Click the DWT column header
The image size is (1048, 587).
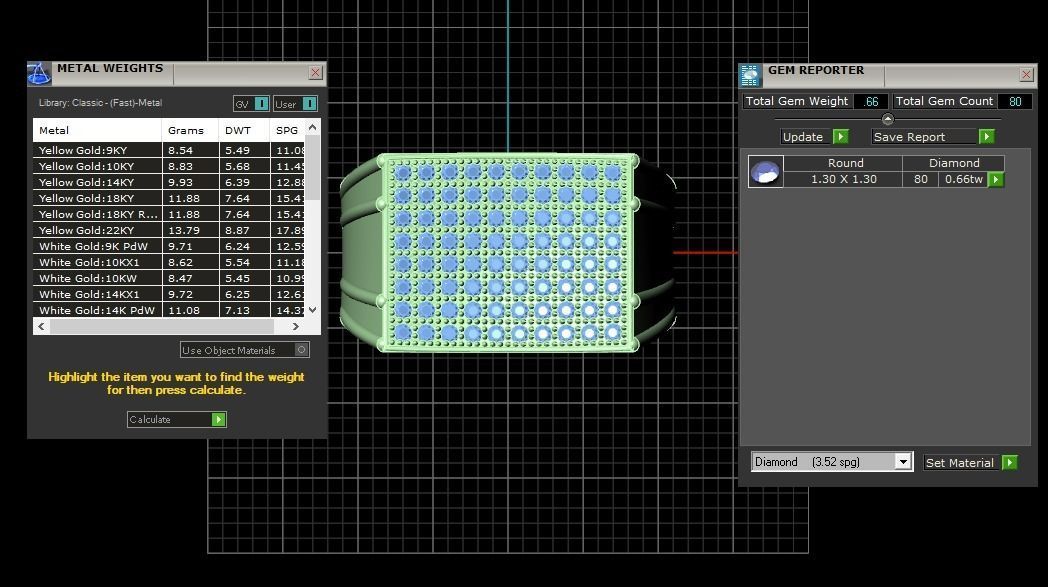[244, 130]
